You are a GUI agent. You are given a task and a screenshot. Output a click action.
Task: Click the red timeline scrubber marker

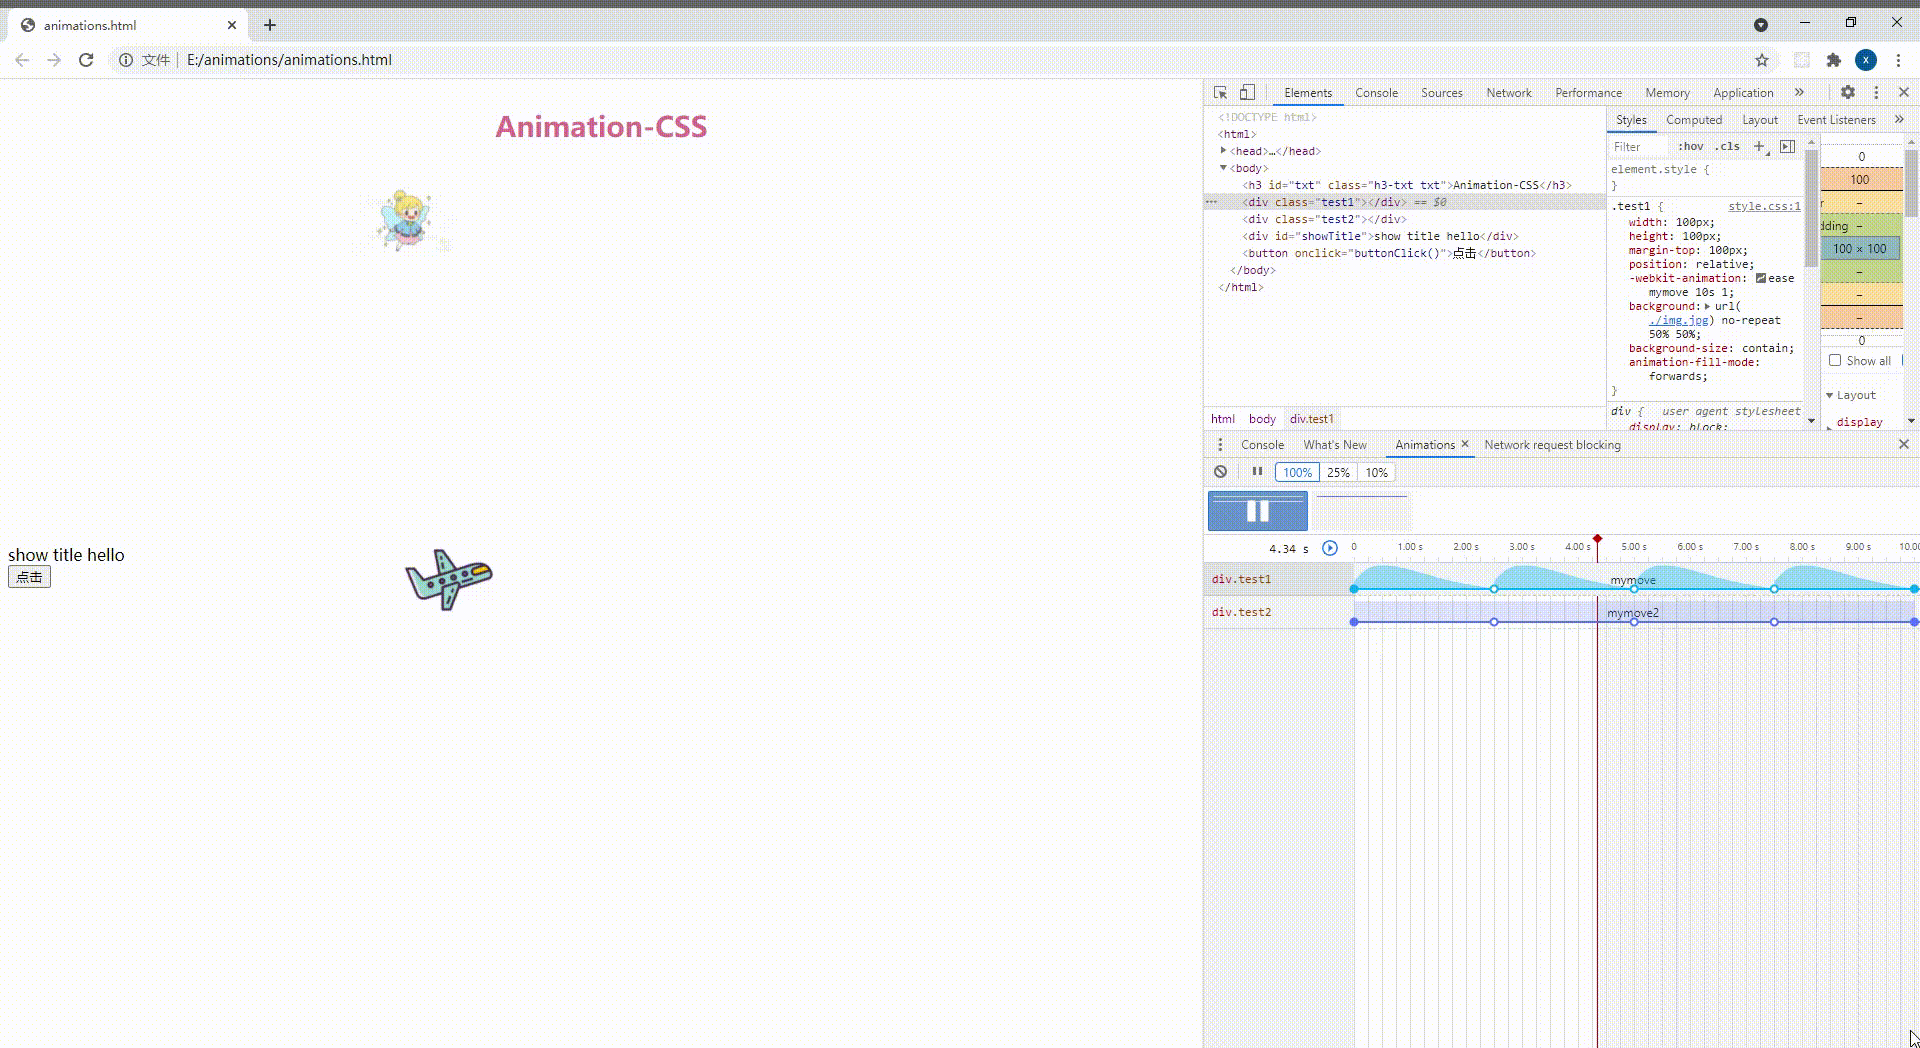[1597, 539]
